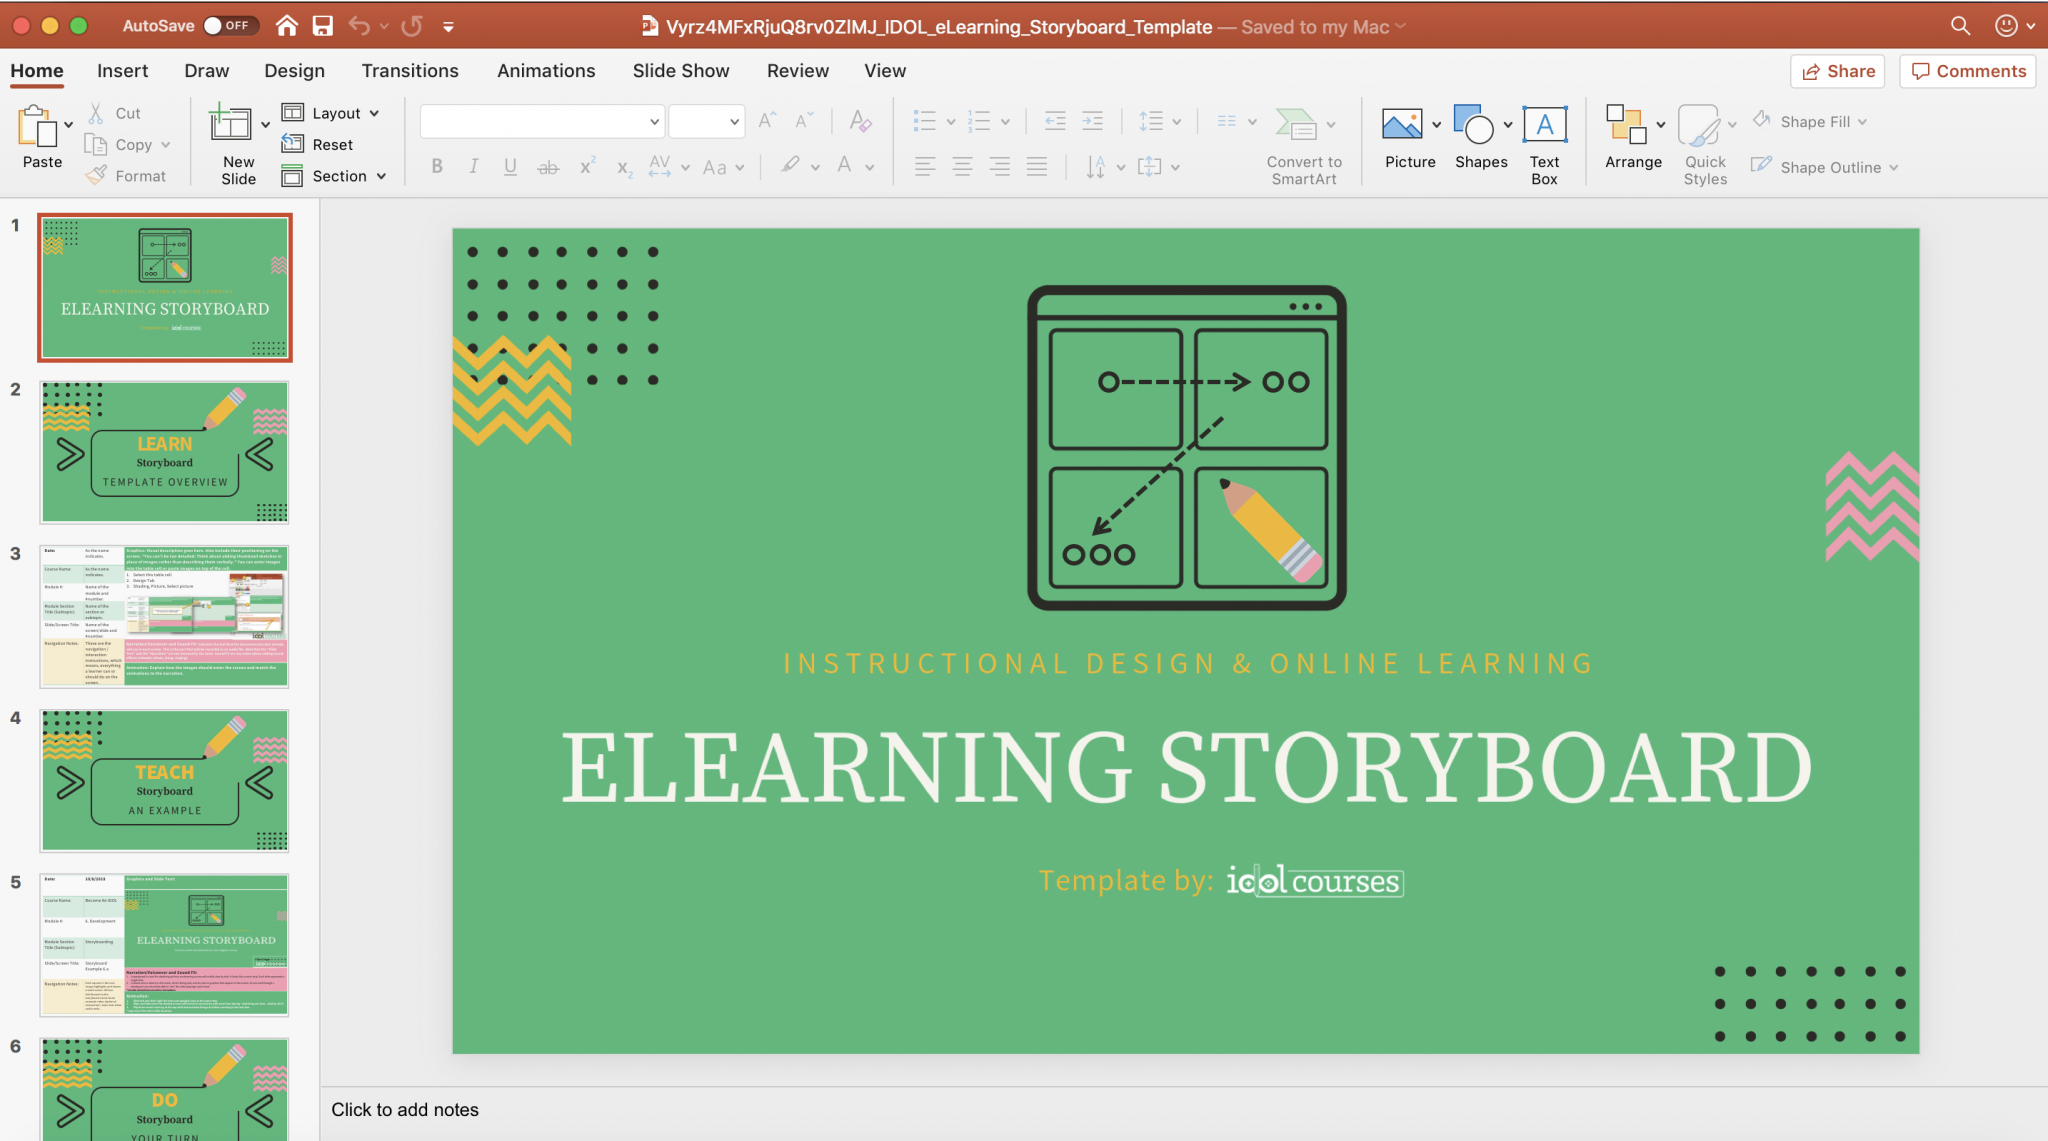Insert a Text Box
Screen dimensions: 2048x1141
tap(1544, 126)
